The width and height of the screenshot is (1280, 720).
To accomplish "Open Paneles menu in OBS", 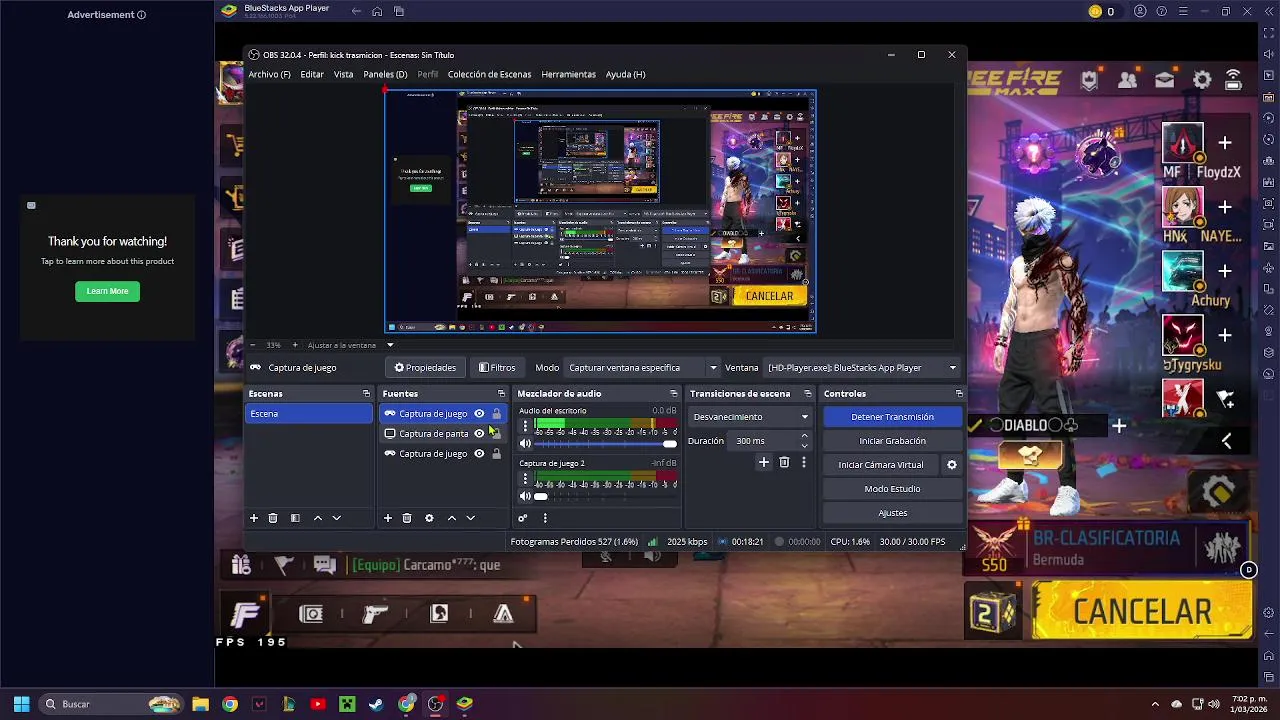I will [x=385, y=74].
